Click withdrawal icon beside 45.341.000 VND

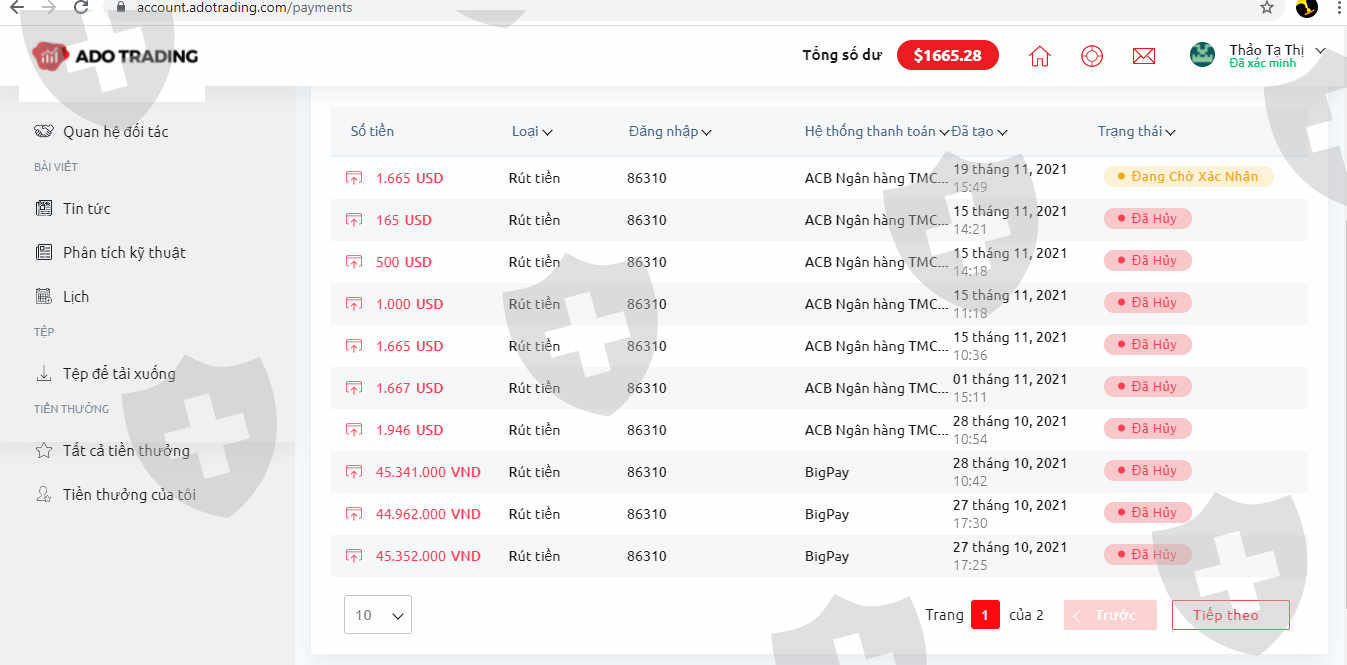[x=354, y=472]
